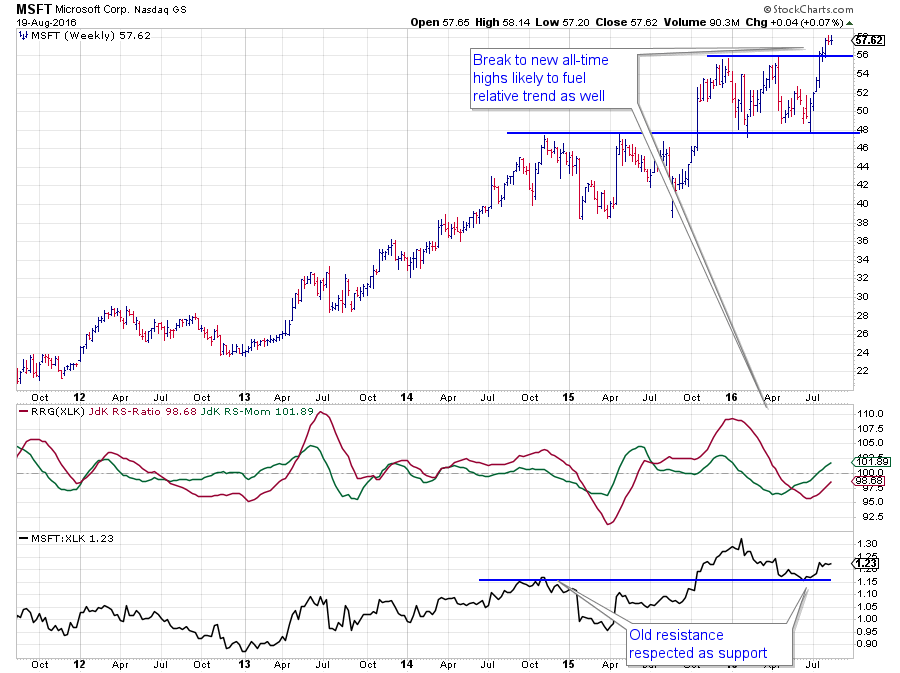Click the blue horizontal line at price 56
Screen dimensions: 900x673
[780, 56]
